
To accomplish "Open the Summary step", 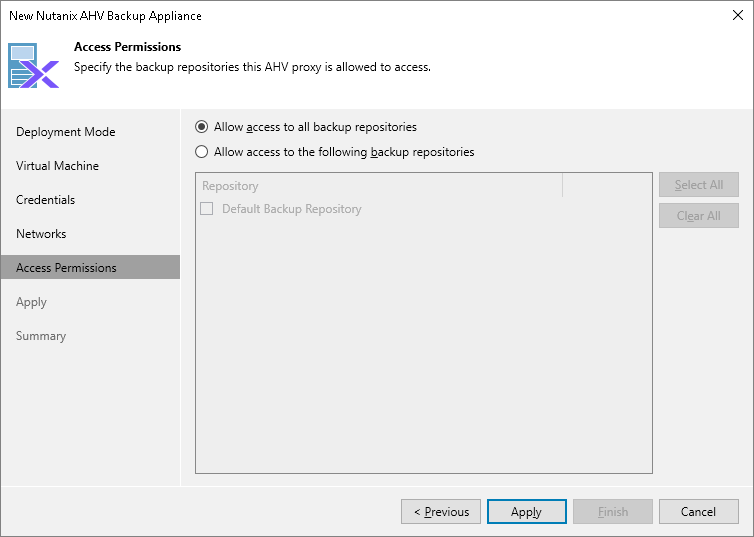I will pyautogui.click(x=41, y=336).
